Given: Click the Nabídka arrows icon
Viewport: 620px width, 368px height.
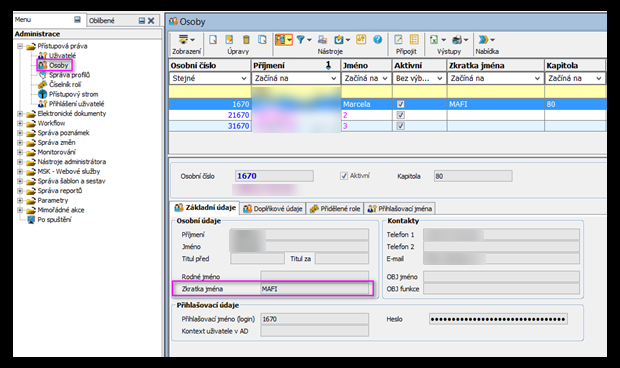Looking at the screenshot, I should tap(483, 40).
